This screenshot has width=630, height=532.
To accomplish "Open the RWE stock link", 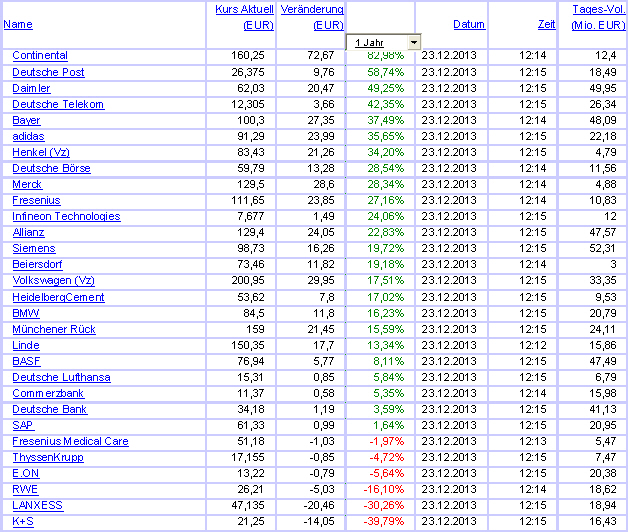I will pos(25,490).
